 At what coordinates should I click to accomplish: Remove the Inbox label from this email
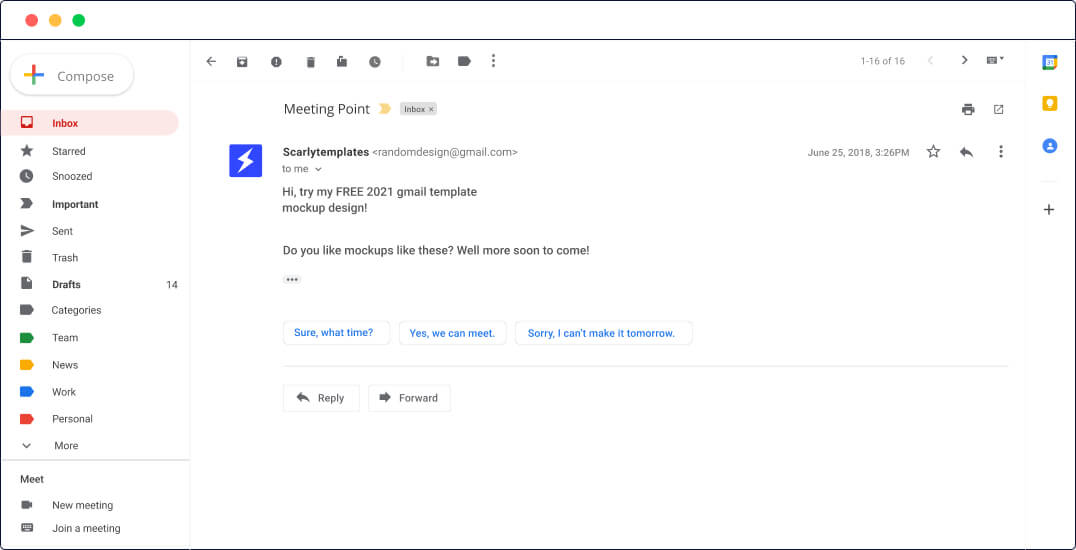click(x=432, y=109)
